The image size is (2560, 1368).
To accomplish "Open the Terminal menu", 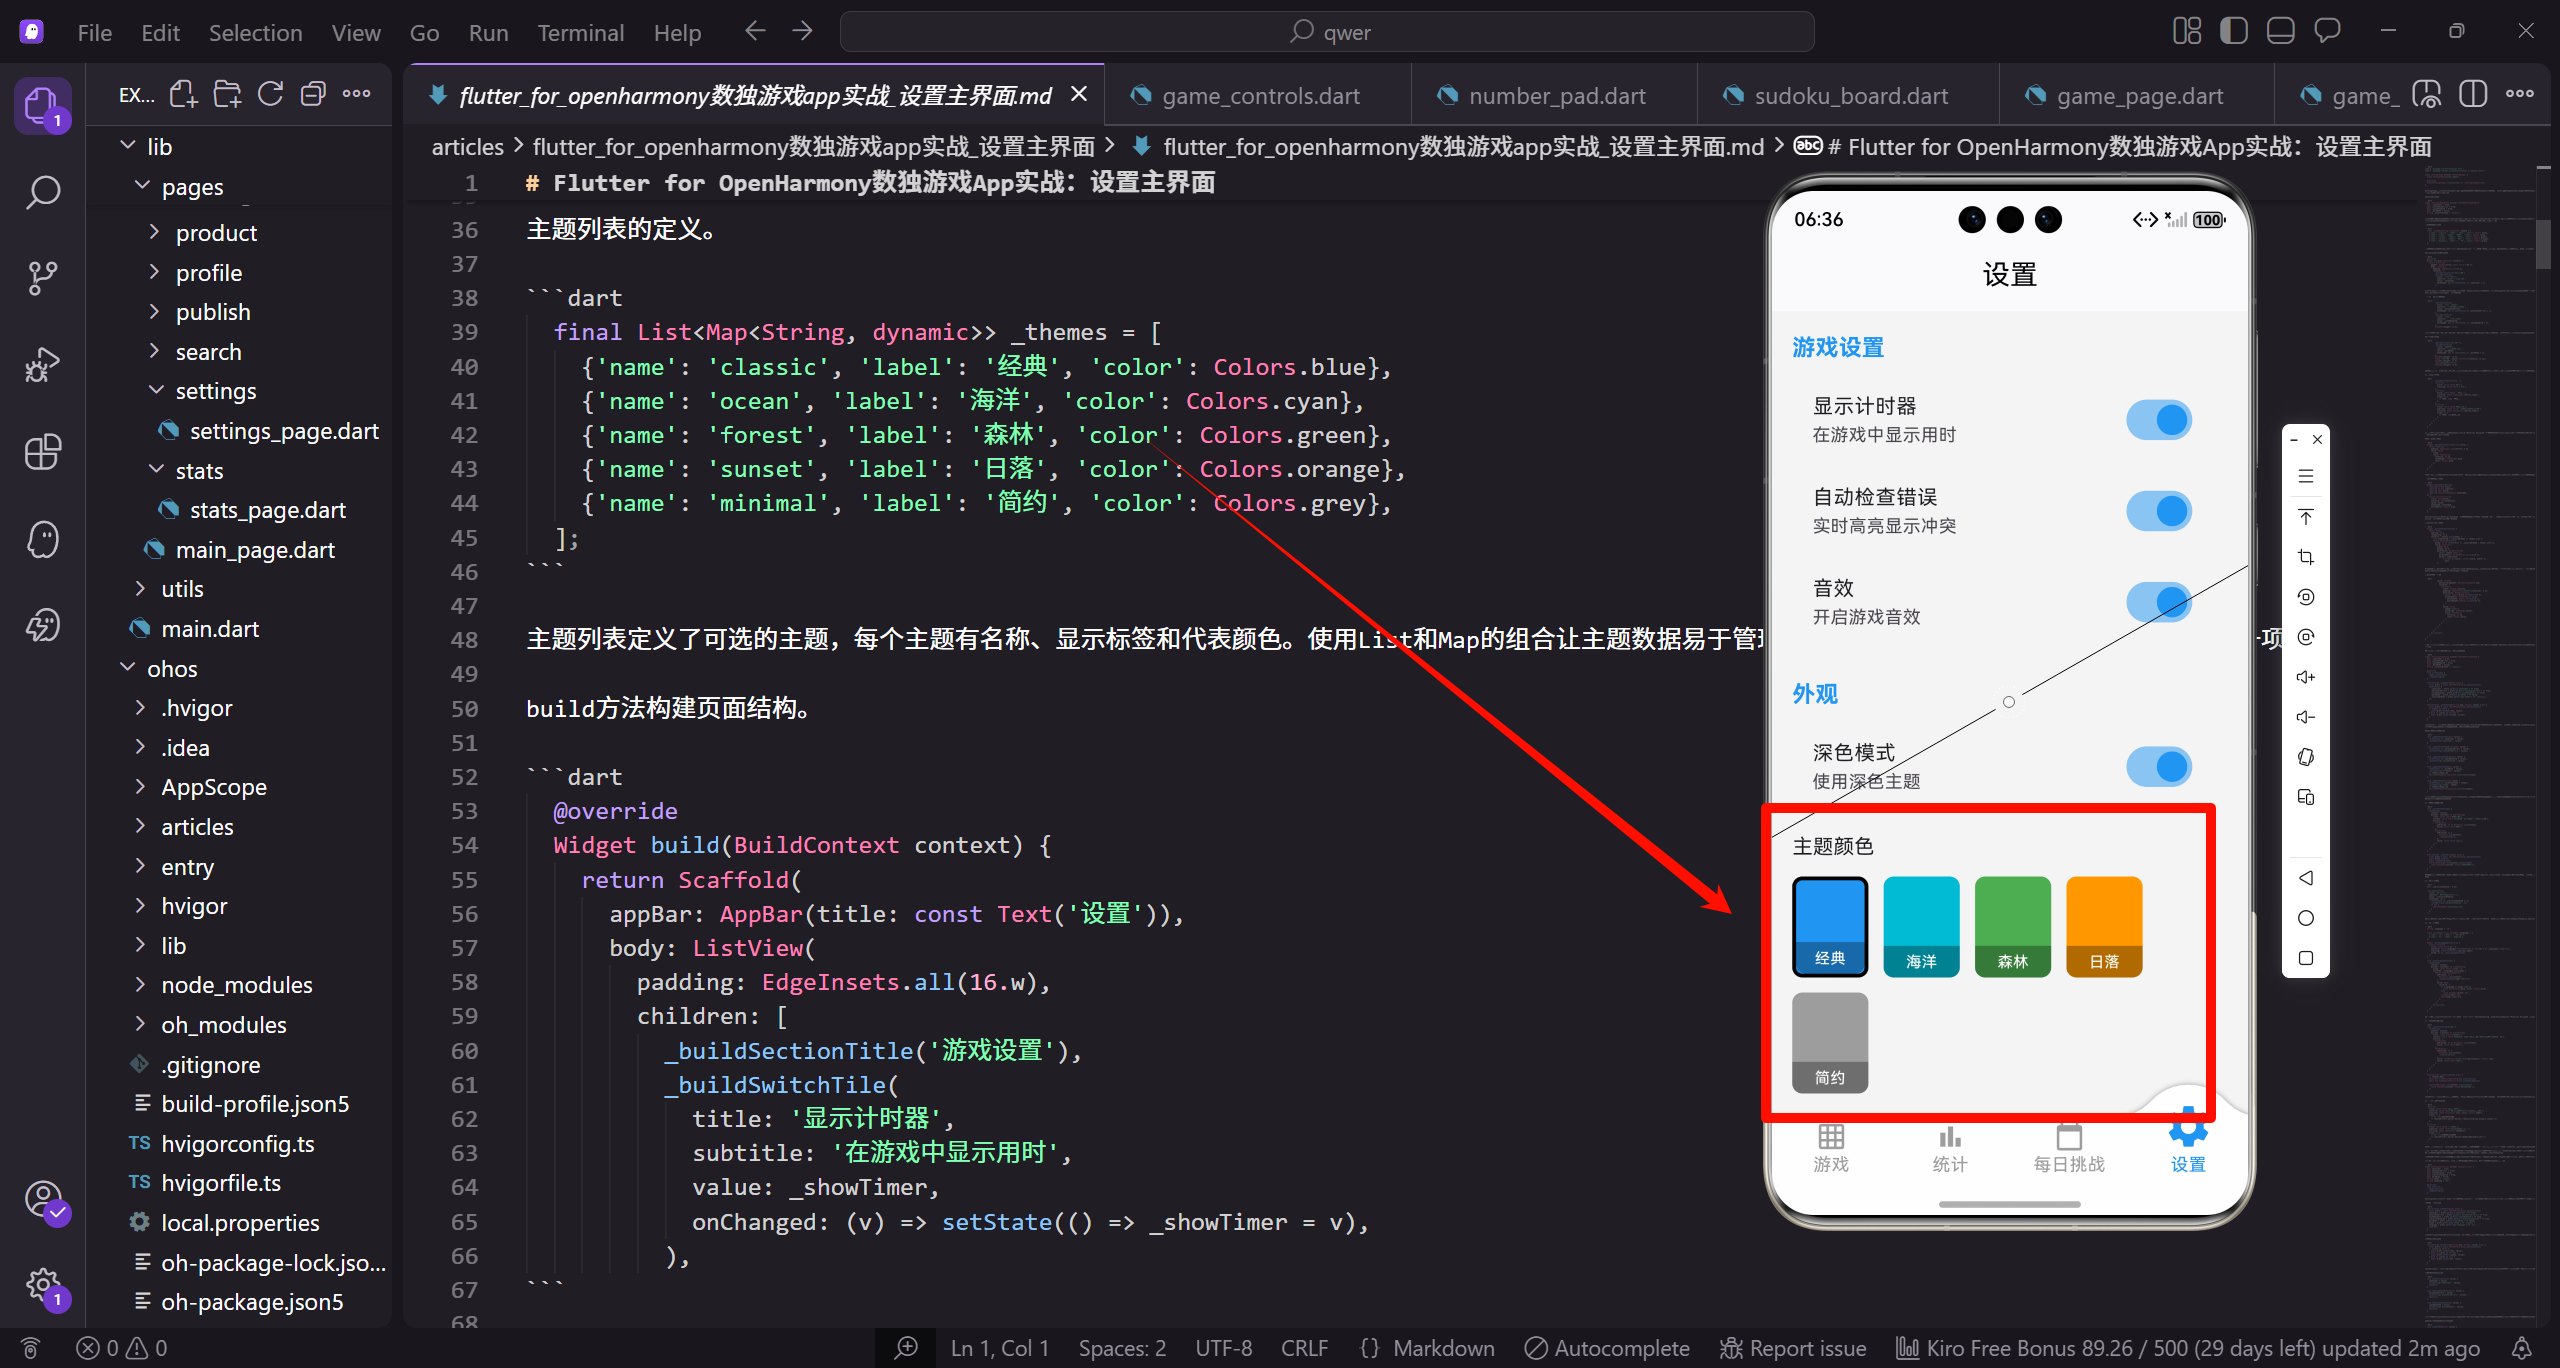I will [580, 33].
